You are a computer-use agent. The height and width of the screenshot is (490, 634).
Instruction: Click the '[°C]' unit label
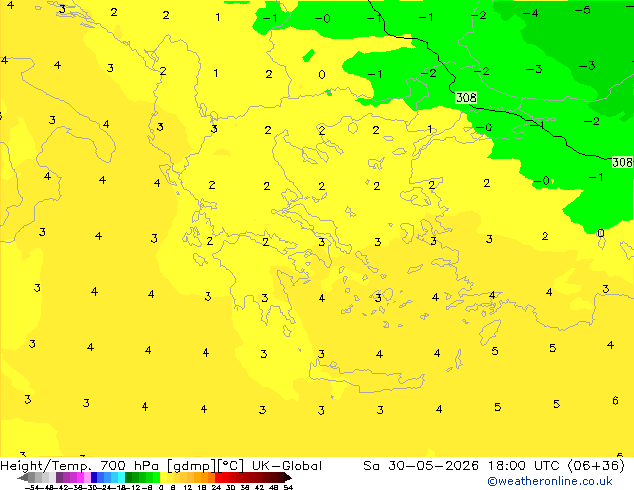[x=231, y=466]
